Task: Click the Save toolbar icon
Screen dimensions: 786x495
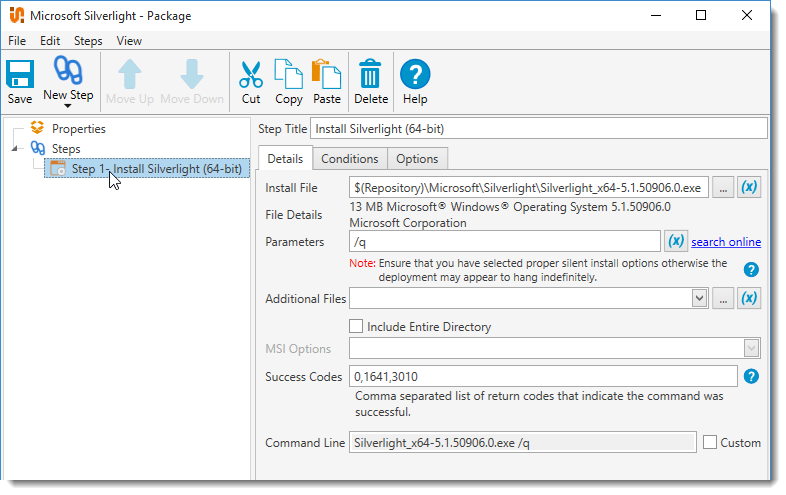Action: click(20, 80)
